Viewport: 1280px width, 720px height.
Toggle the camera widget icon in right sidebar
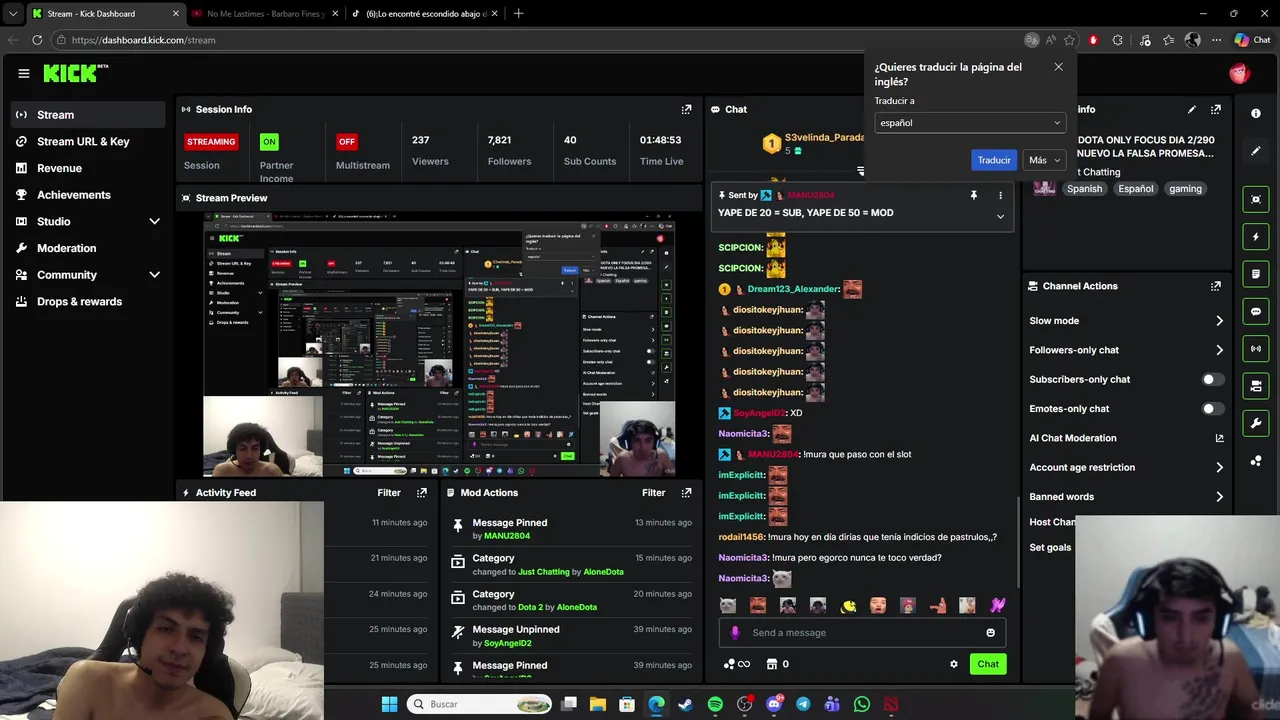click(1256, 386)
